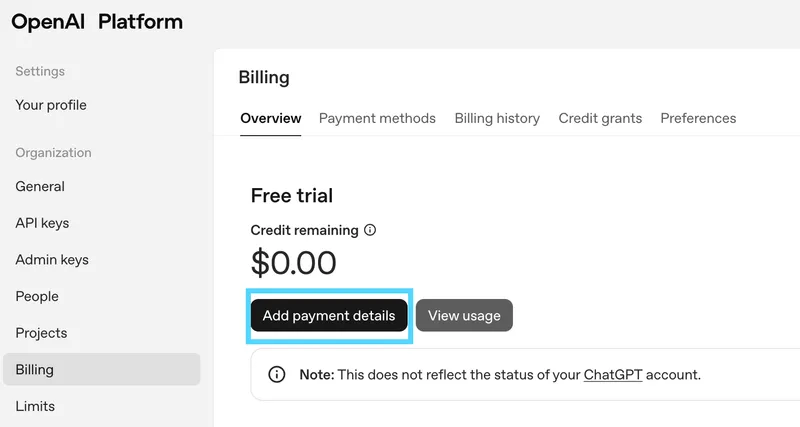The width and height of the screenshot is (800, 427).
Task: Click the info icon in the Note banner
Action: click(x=277, y=374)
